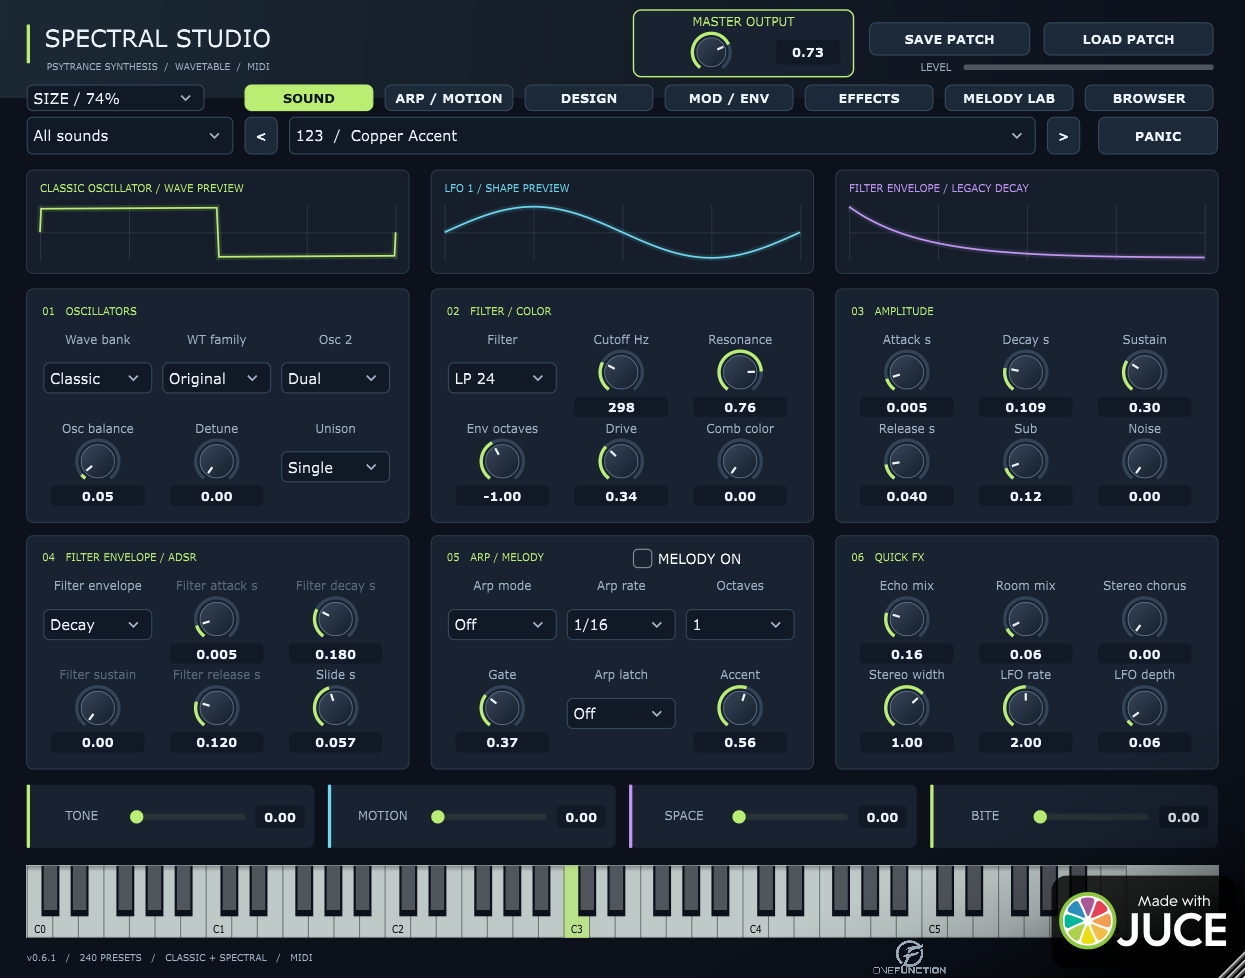Viewport: 1245px width, 978px height.
Task: Switch to the MOD / ENV tab
Action: (x=729, y=98)
